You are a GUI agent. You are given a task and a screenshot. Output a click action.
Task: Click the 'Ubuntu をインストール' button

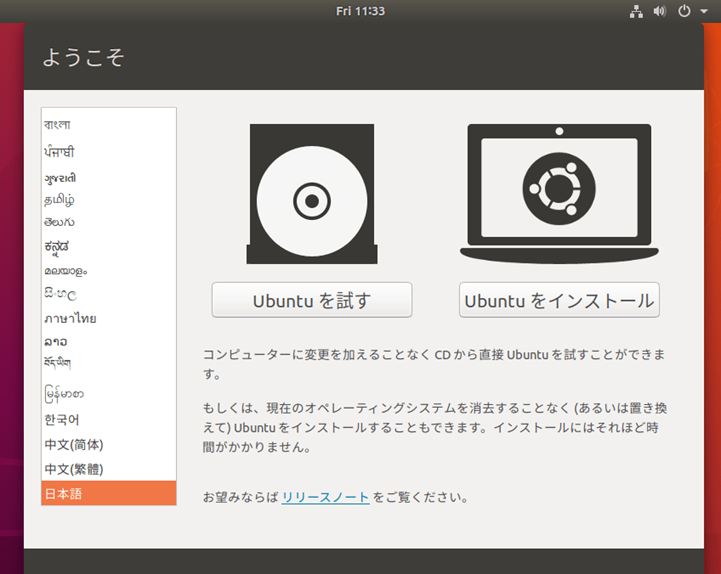point(559,300)
